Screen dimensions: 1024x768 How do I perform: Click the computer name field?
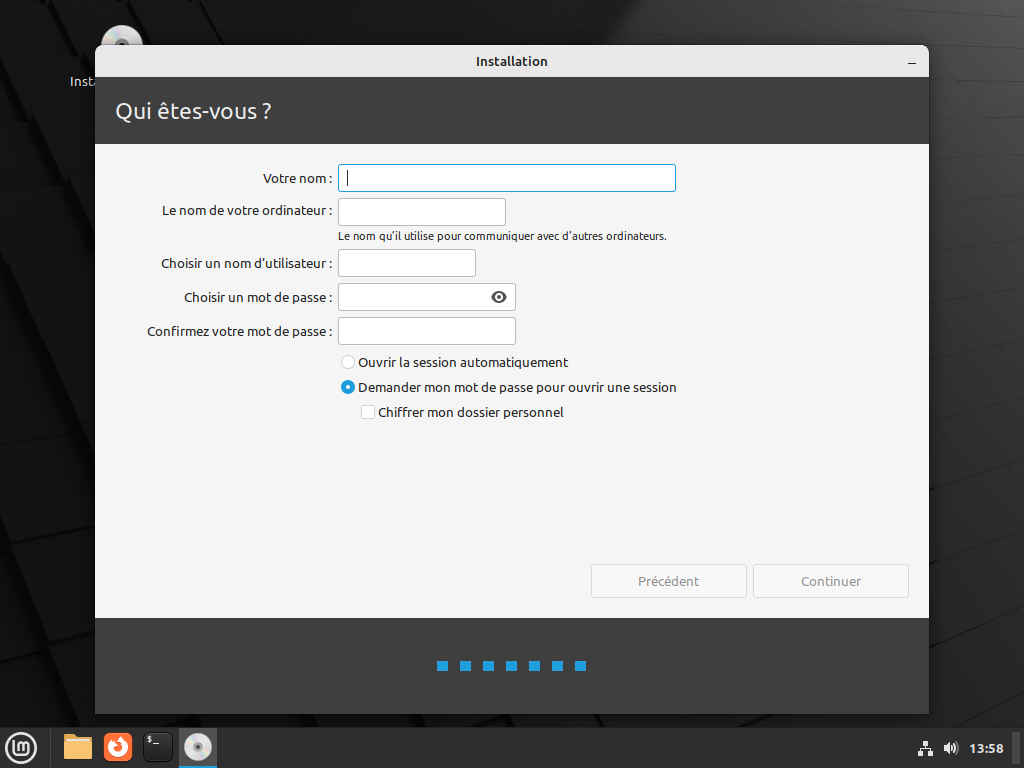click(421, 211)
